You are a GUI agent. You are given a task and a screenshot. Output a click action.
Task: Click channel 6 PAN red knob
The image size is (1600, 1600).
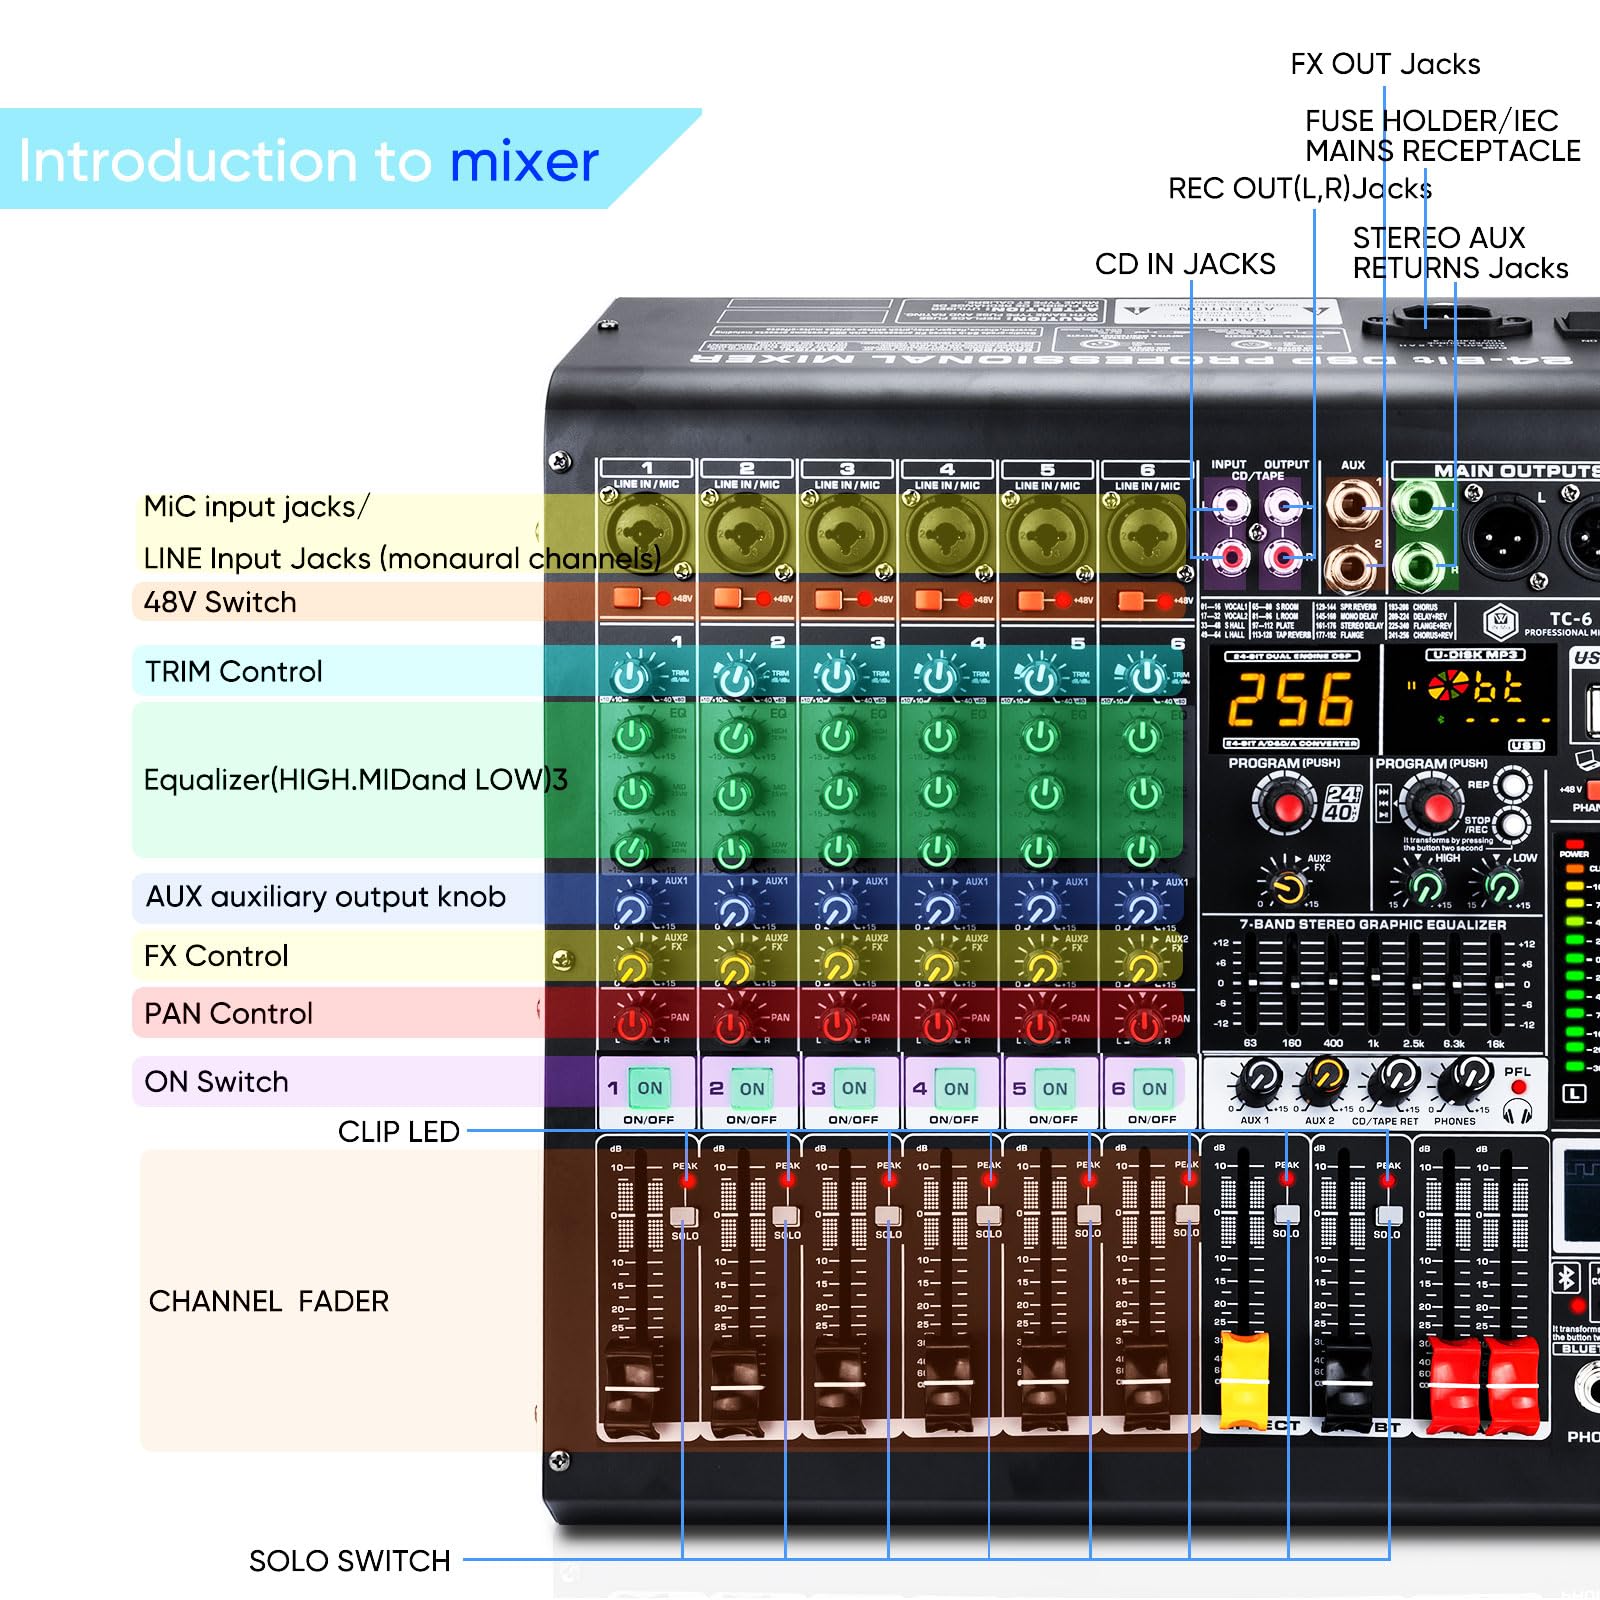click(1143, 1025)
